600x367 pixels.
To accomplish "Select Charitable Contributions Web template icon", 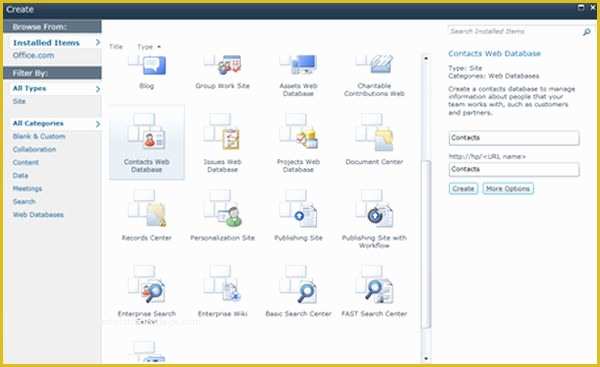I will (x=374, y=66).
